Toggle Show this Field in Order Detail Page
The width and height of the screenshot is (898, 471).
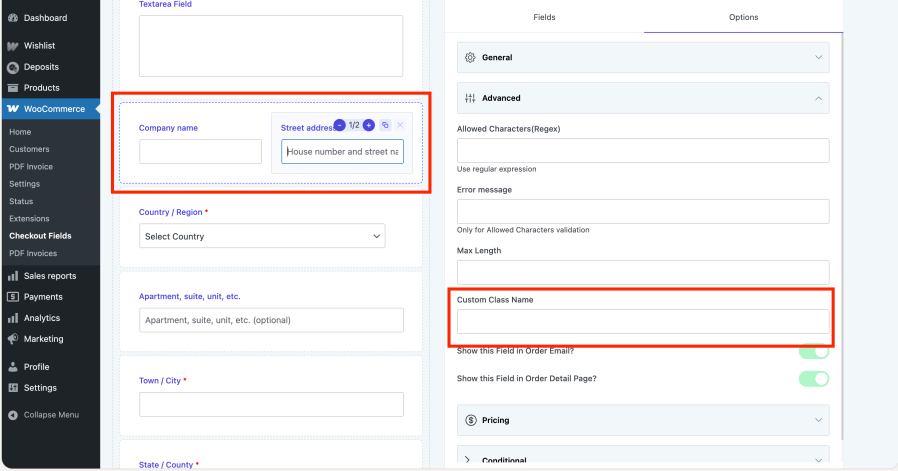pos(813,378)
